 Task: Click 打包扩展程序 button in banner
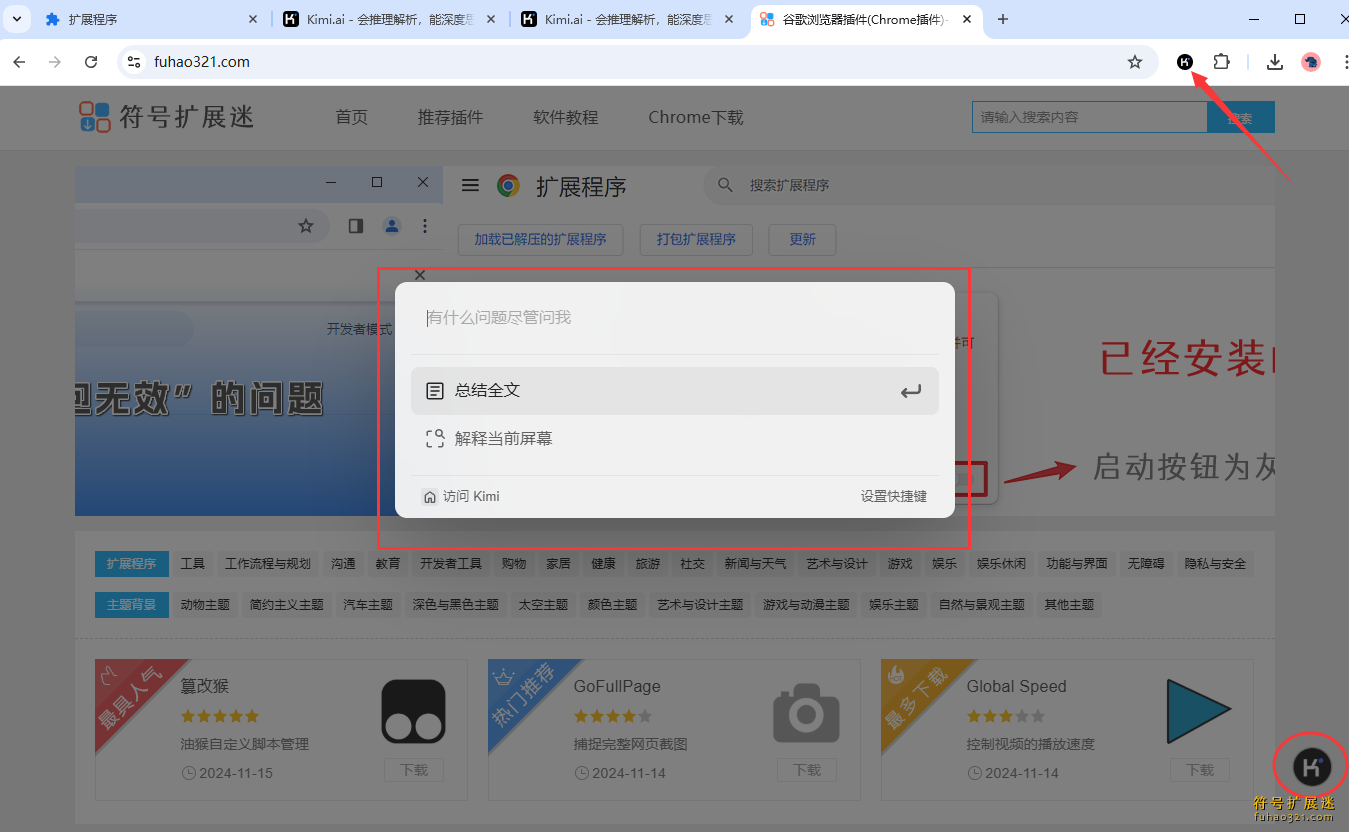tap(696, 240)
